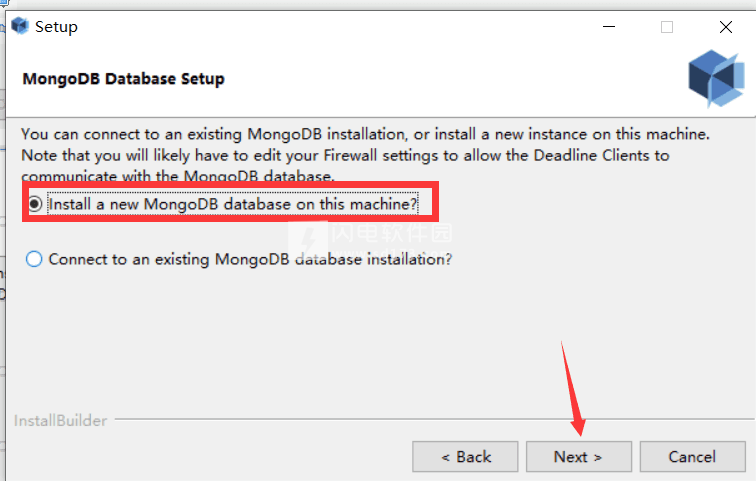Minimize the Setup window
This screenshot has width=756, height=481.
tap(609, 27)
